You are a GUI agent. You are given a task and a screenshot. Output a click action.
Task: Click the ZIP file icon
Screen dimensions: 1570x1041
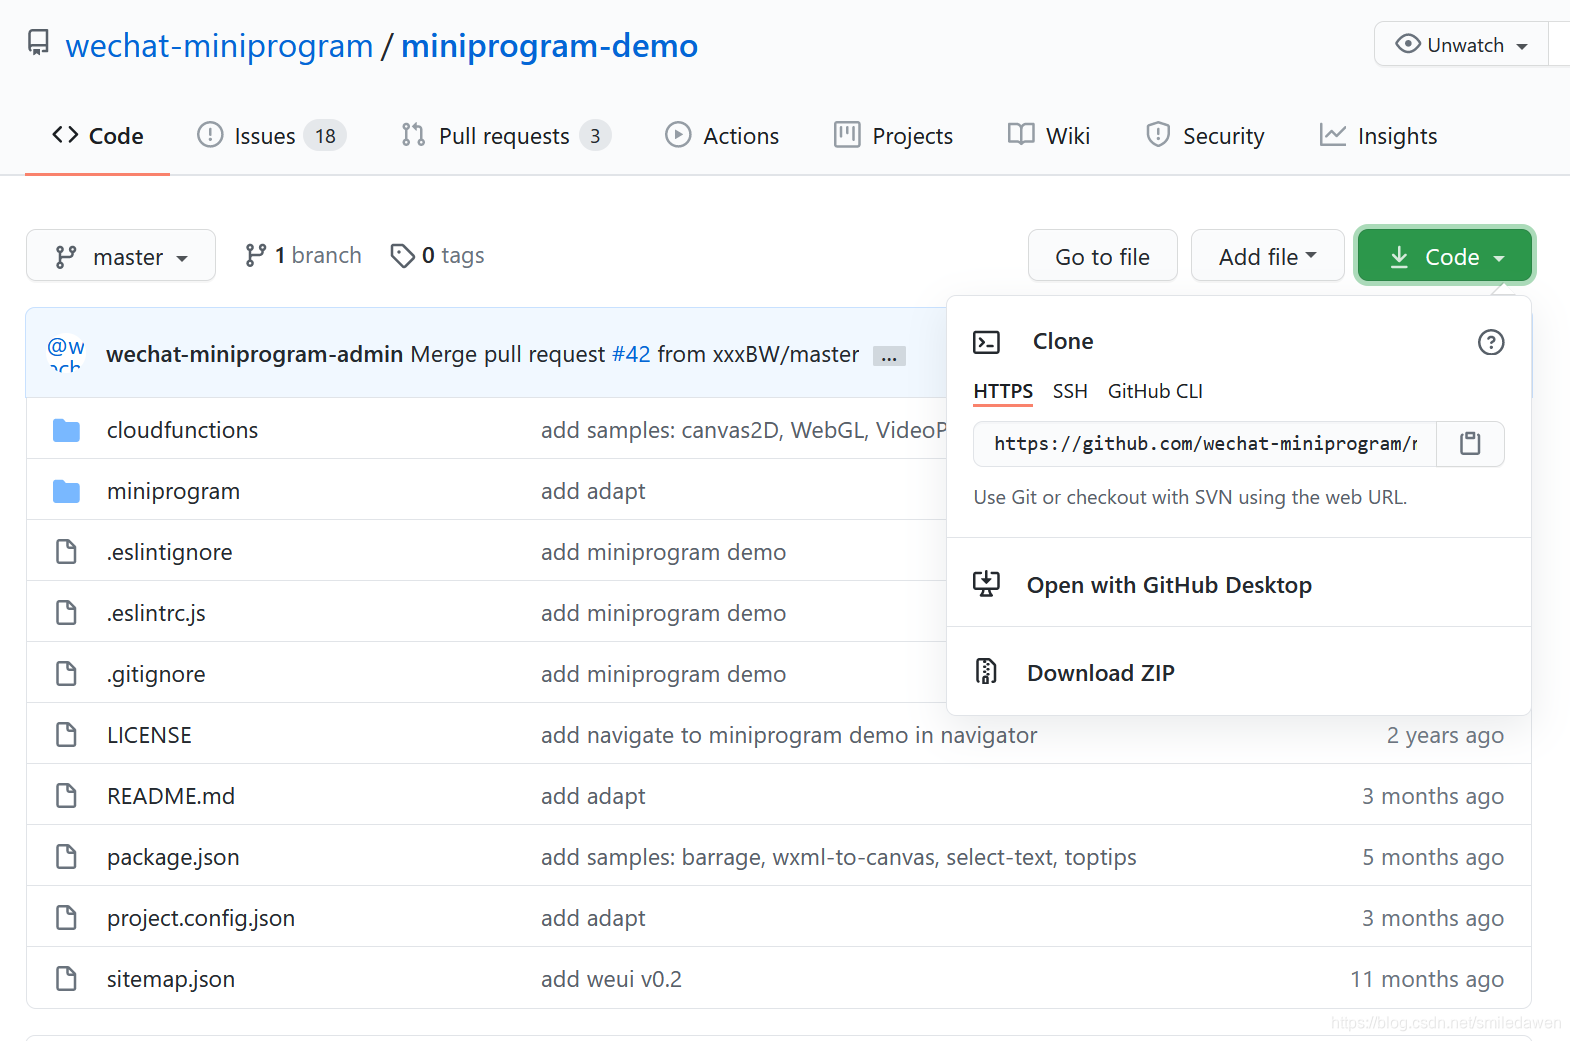[986, 671]
